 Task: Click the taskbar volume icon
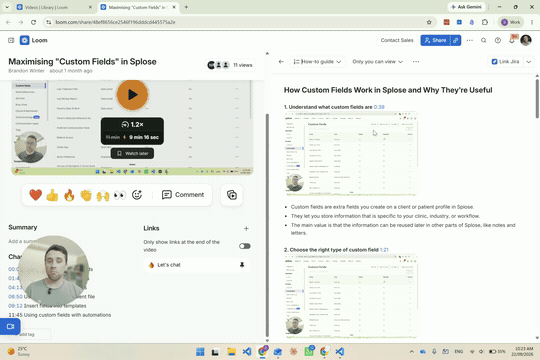point(481,351)
